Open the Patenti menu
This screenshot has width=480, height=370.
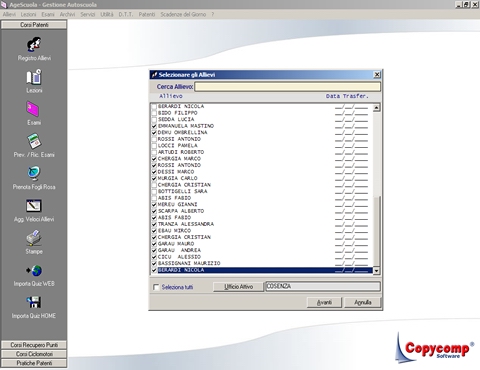[x=147, y=14]
